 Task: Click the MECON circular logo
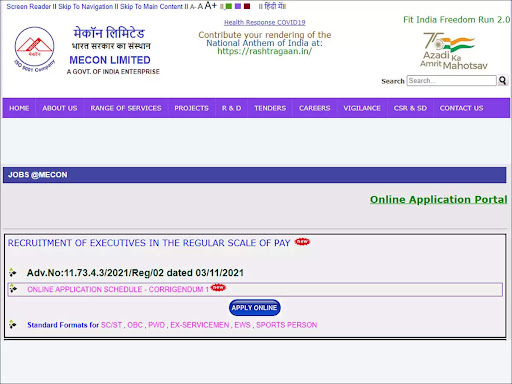[35, 49]
